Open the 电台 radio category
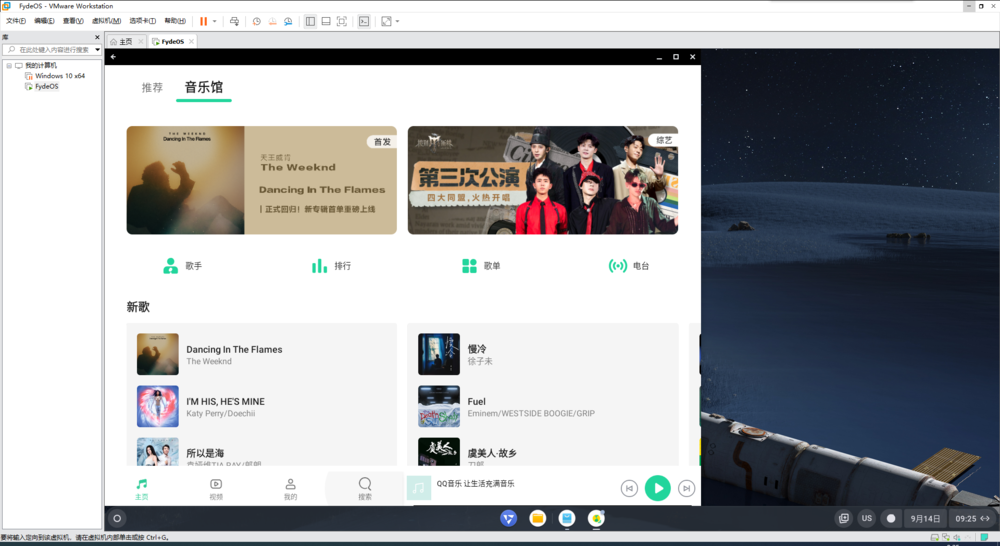Viewport: 1000px width, 546px height. pos(629,266)
